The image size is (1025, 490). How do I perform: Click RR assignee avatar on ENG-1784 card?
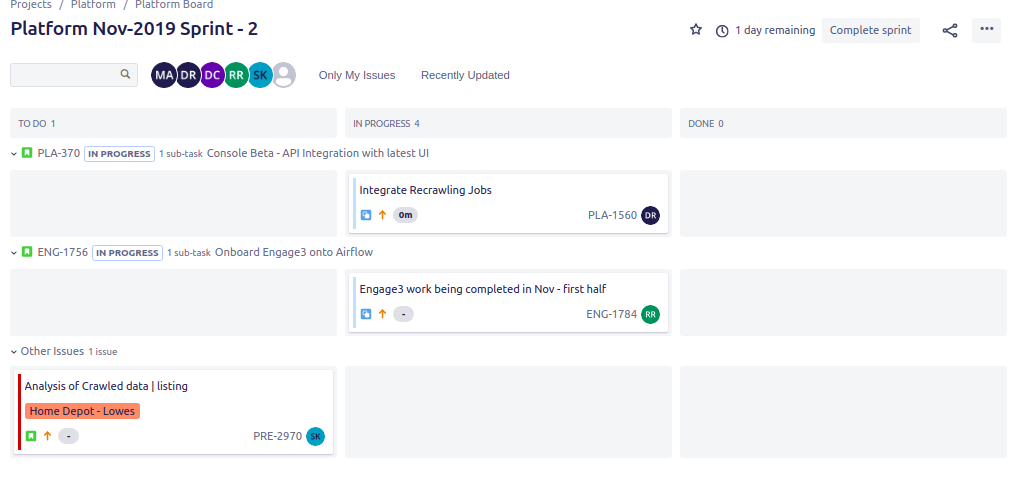click(650, 314)
